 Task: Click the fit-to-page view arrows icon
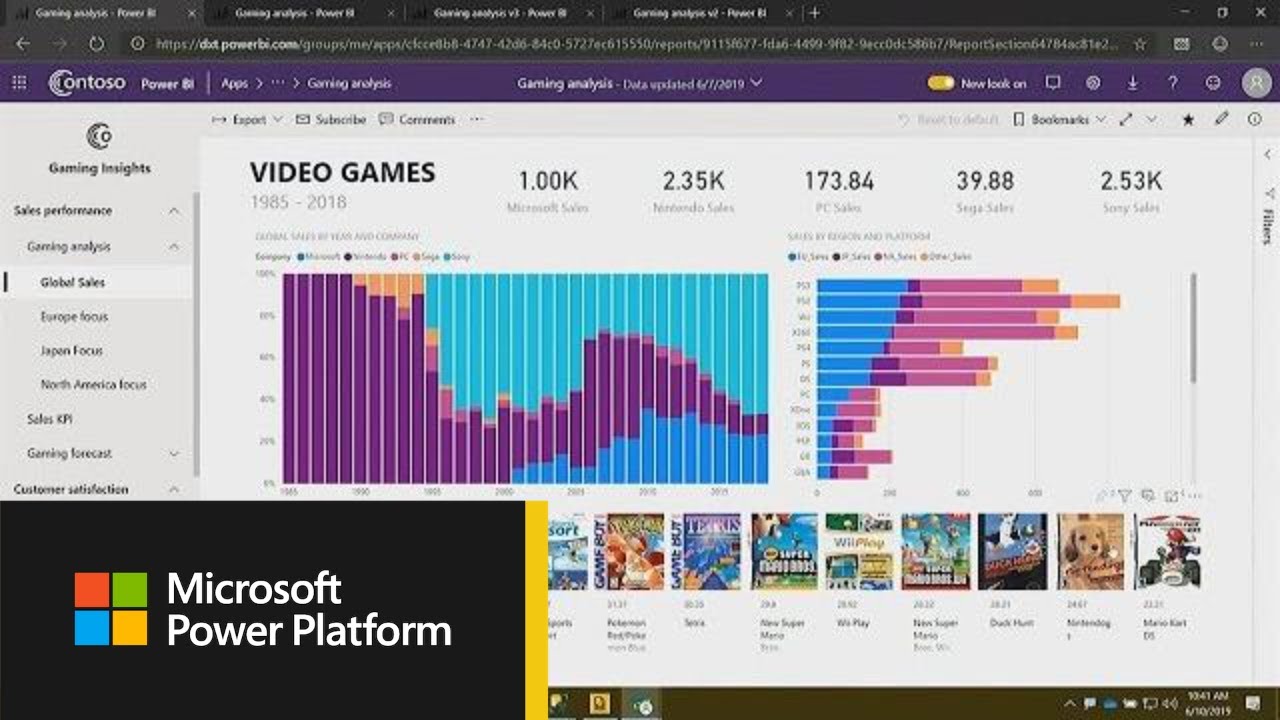[x=1126, y=119]
